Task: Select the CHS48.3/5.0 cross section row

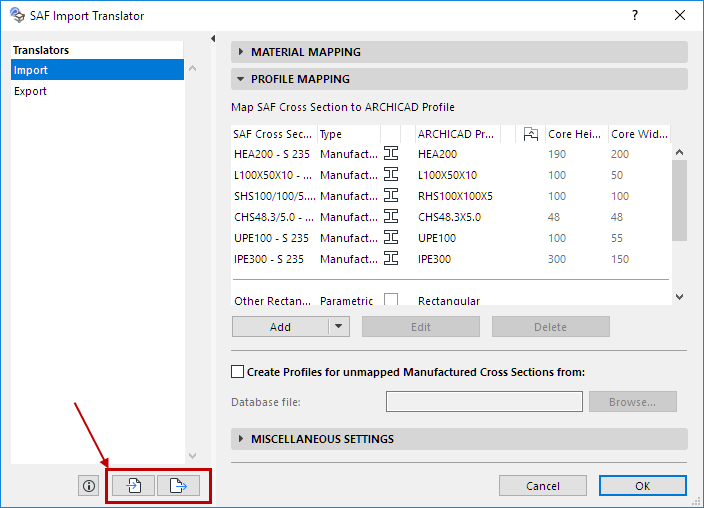Action: pos(451,217)
